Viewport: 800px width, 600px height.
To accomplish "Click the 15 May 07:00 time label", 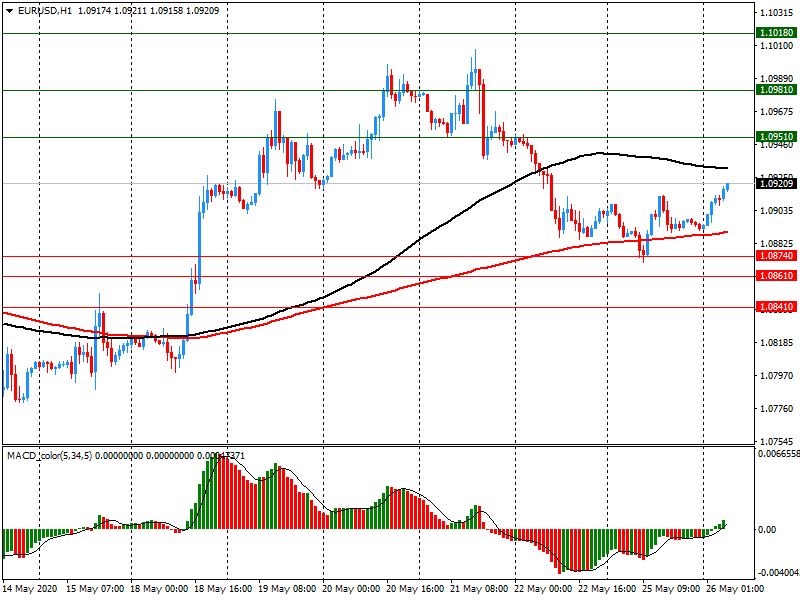I will (95, 589).
